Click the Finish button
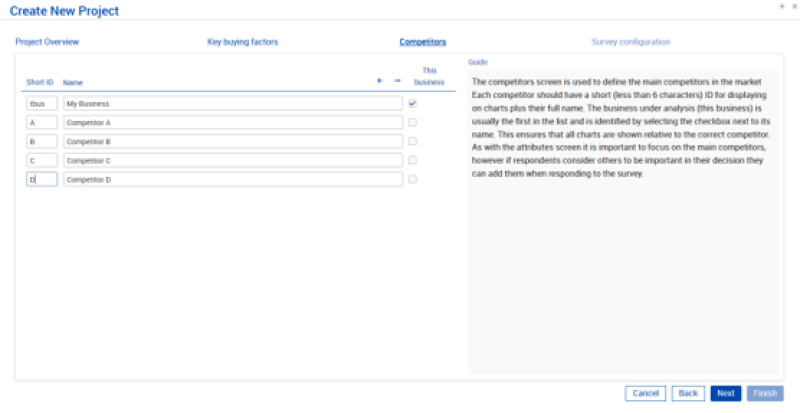This screenshot has height=413, width=800. tap(765, 393)
